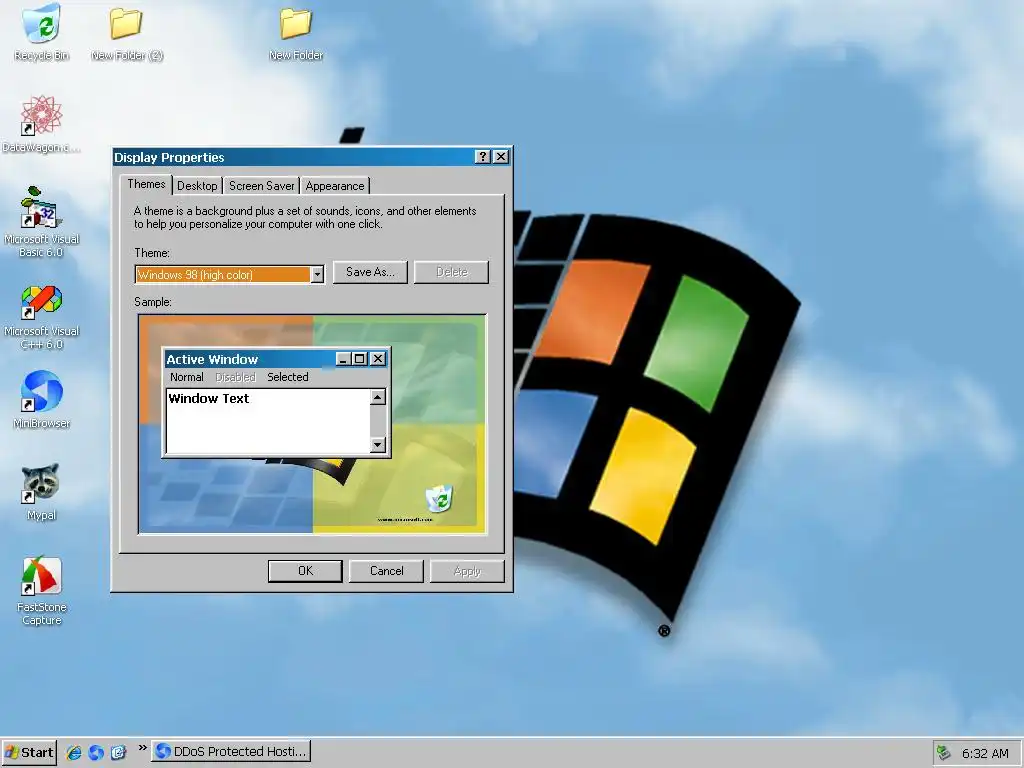Viewport: 1024px width, 768px height.
Task: Click the theme sample preview image
Action: (x=312, y=424)
